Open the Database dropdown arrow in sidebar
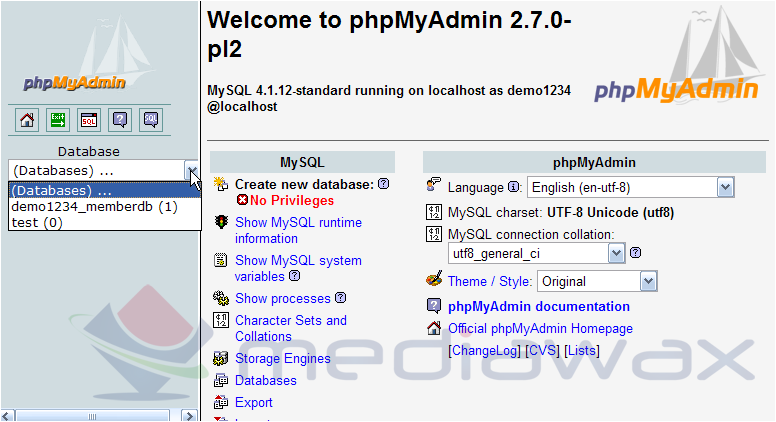 coord(192,171)
